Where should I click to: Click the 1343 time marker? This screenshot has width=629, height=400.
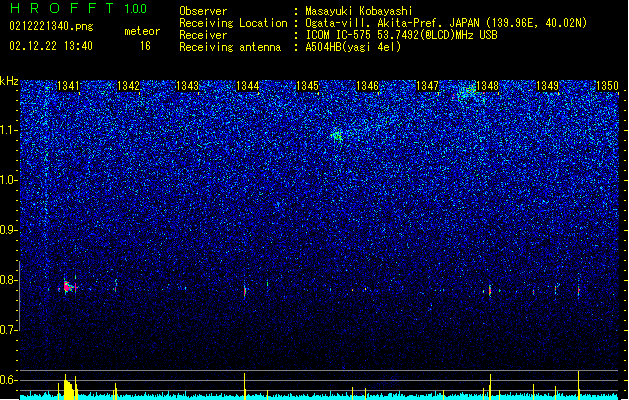click(x=187, y=86)
